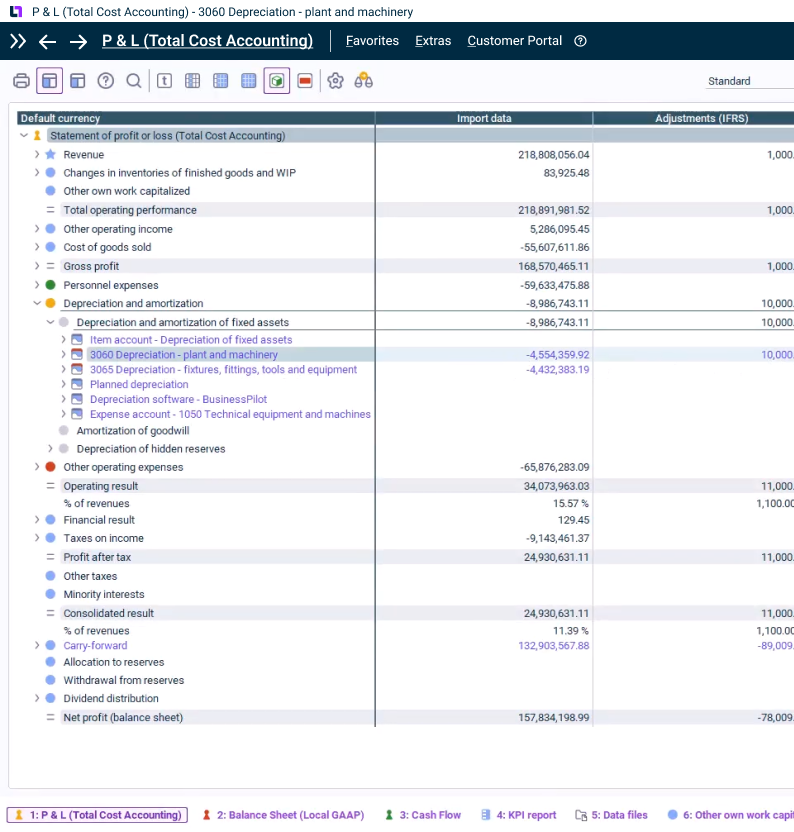Click the boxed letter 't' toolbar icon
The height and width of the screenshot is (832, 794).
(x=165, y=81)
